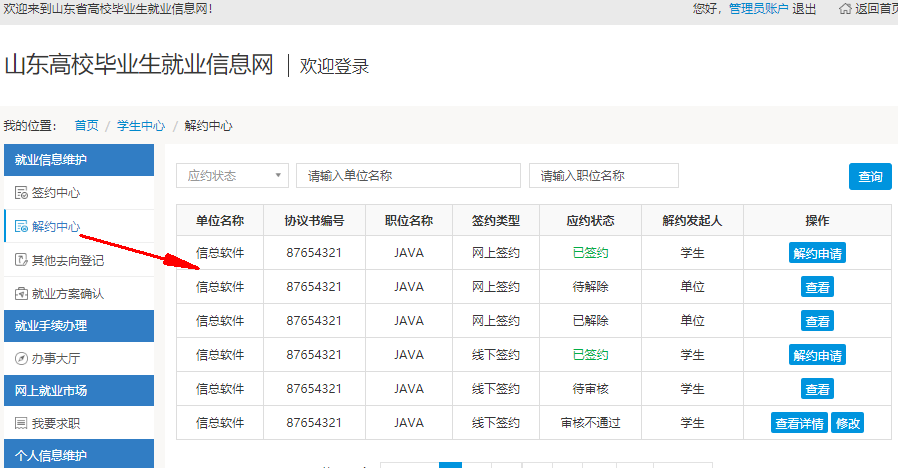898x468 pixels.
Task: Click the 办事大厅 compass icon
Action: tap(21, 358)
